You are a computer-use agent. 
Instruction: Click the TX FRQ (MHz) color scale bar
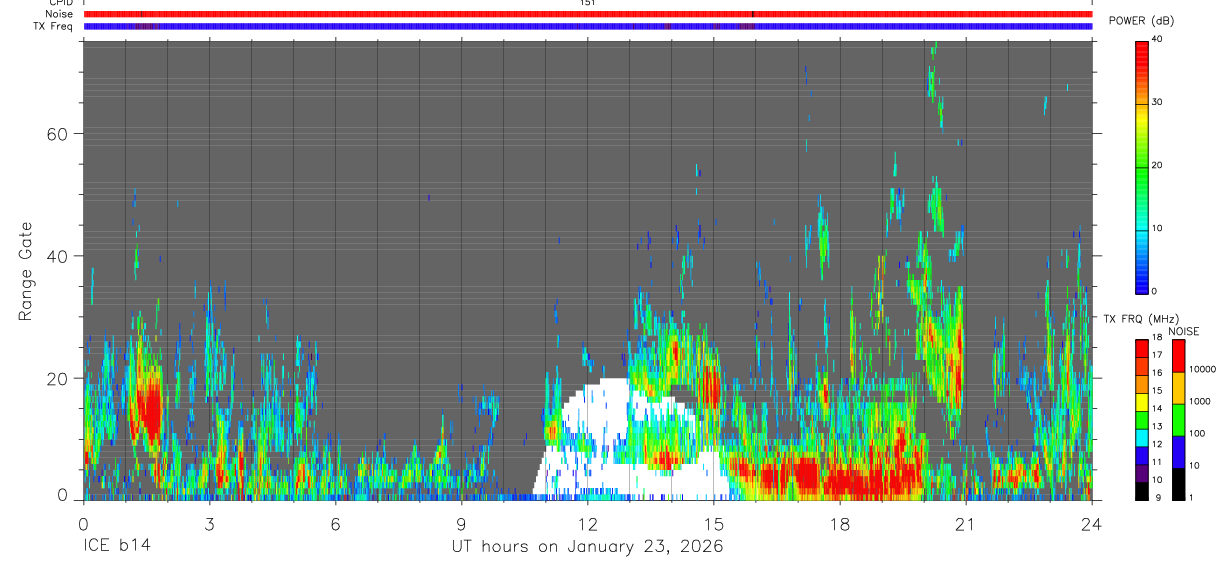point(1142,419)
